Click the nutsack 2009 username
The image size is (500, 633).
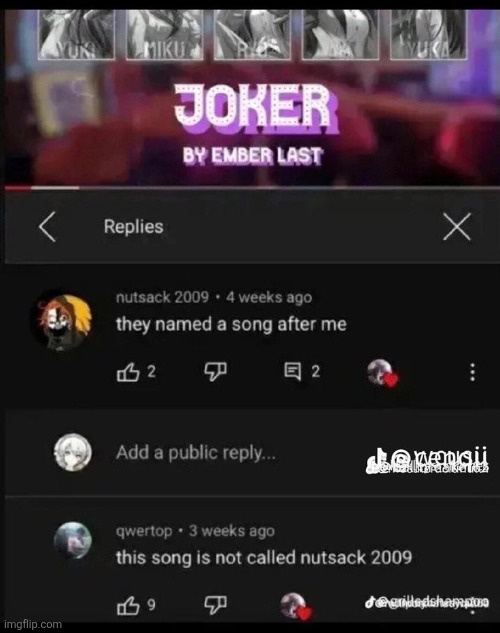pyautogui.click(x=162, y=298)
